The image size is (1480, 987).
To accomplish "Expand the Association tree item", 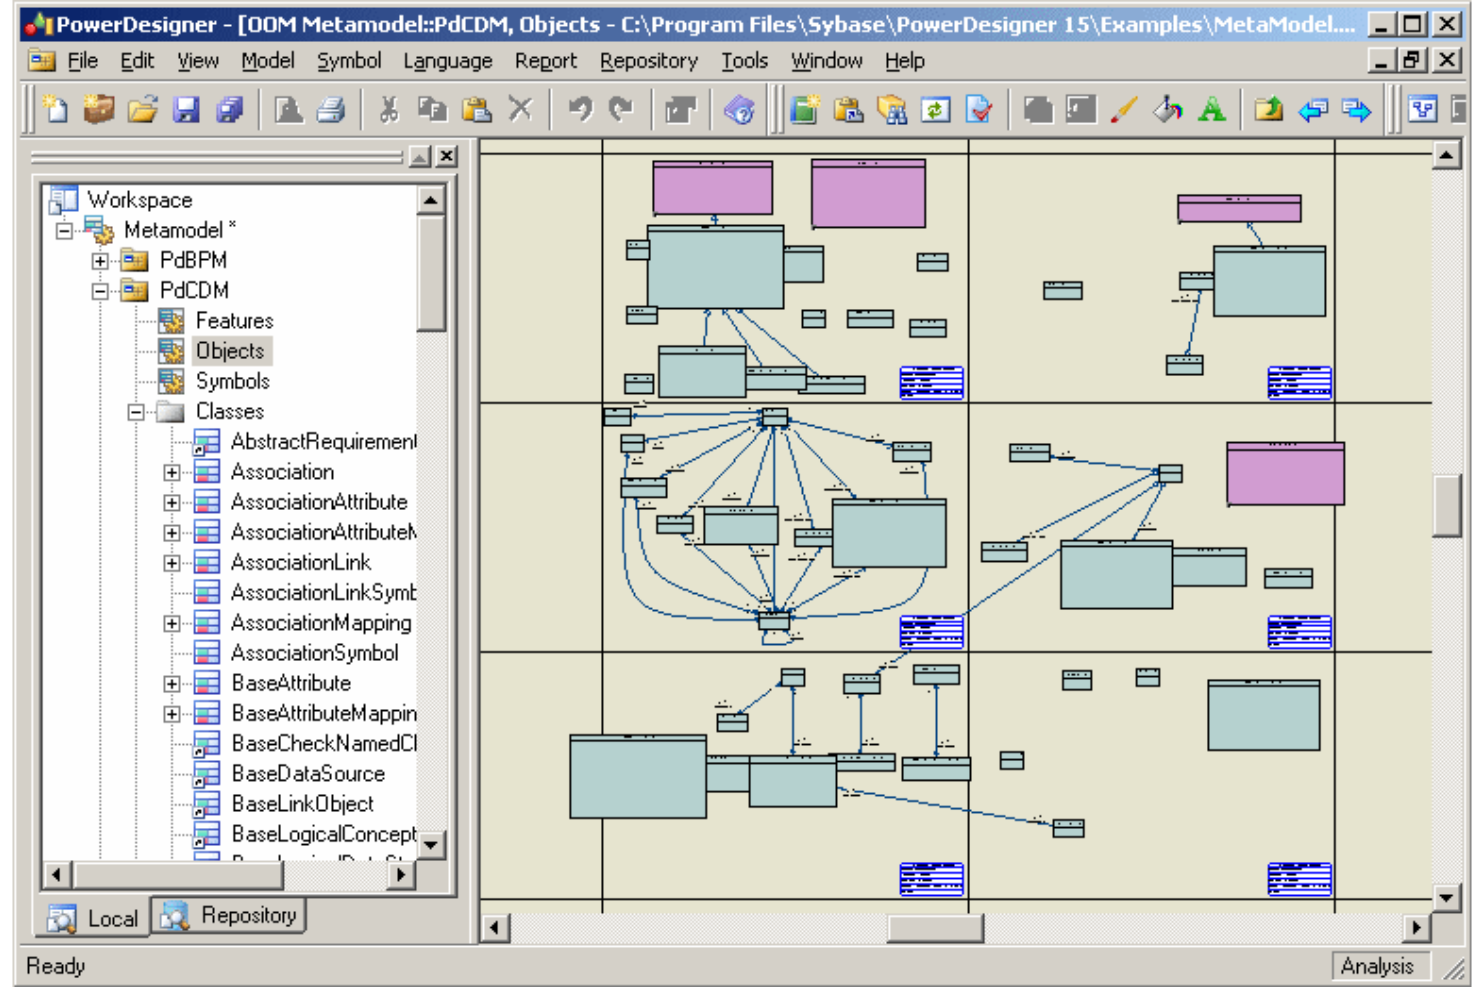I will (171, 472).
